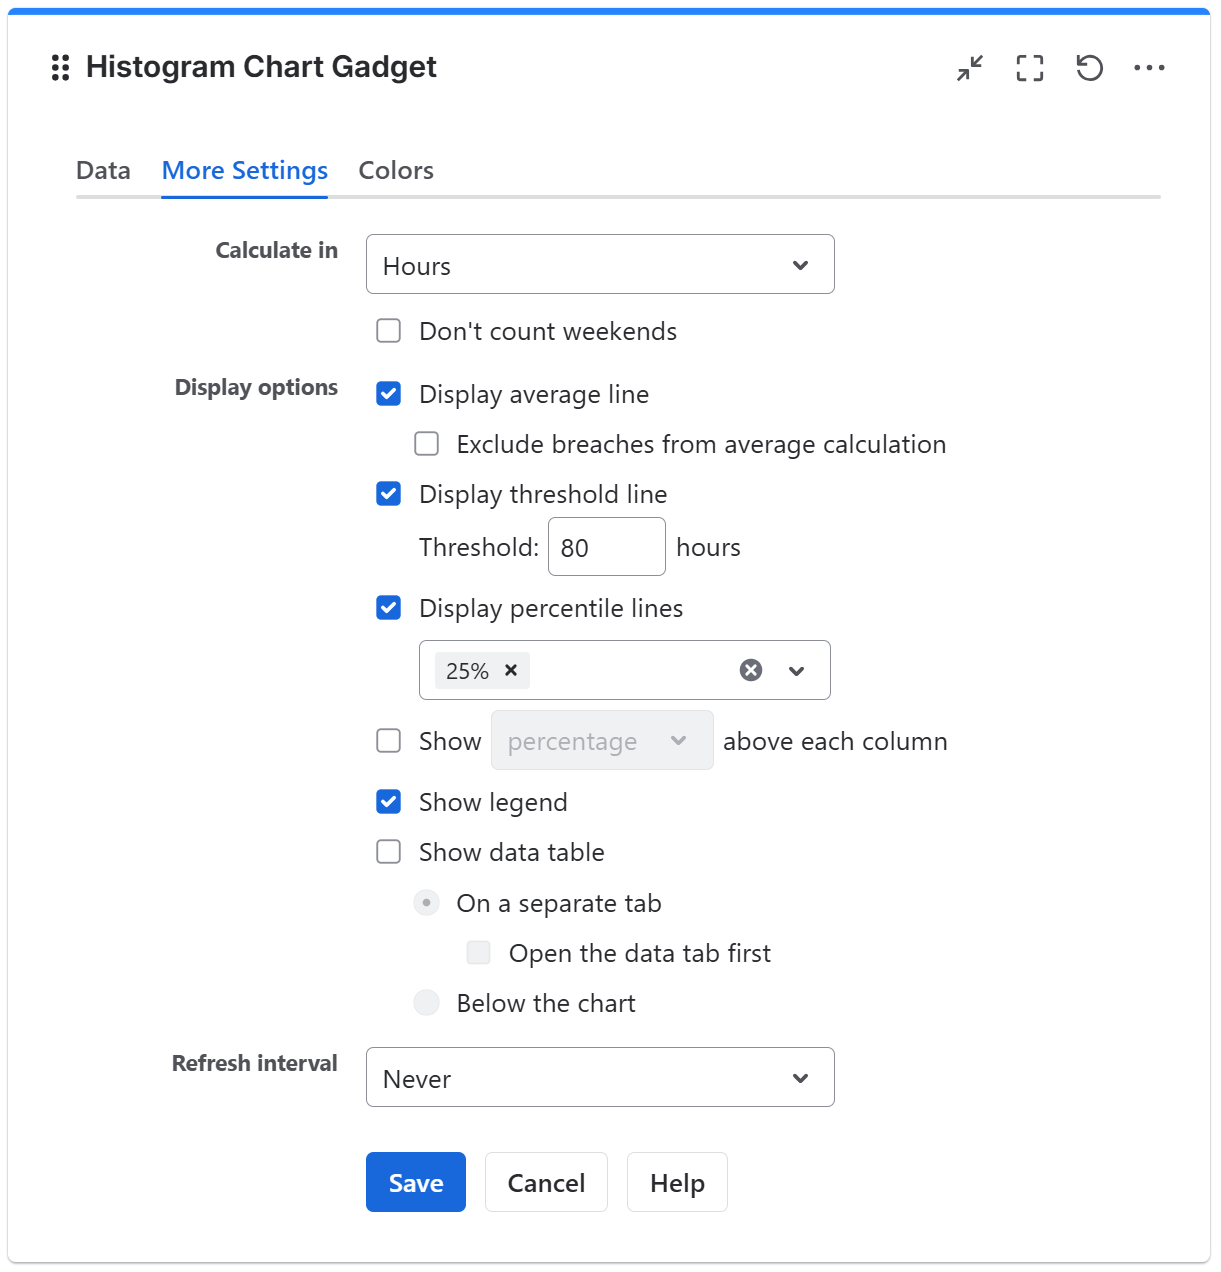
Task: Open the Colors tab
Action: 396,170
